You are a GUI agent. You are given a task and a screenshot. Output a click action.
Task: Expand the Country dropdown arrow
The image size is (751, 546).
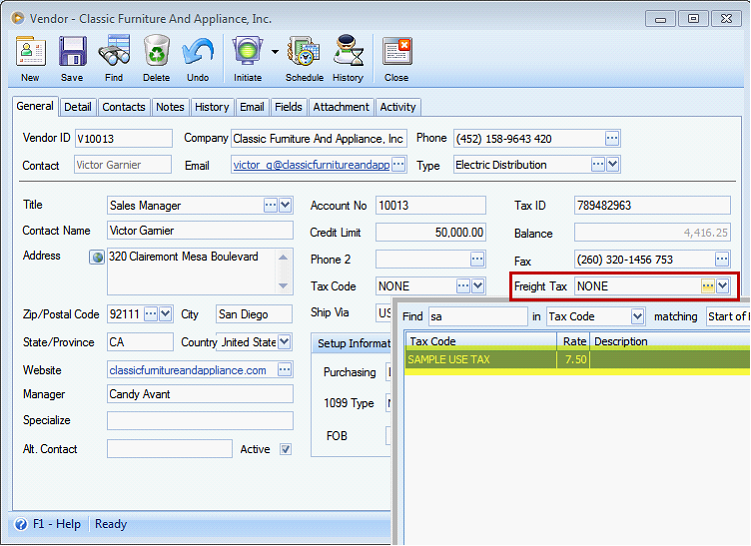[284, 342]
